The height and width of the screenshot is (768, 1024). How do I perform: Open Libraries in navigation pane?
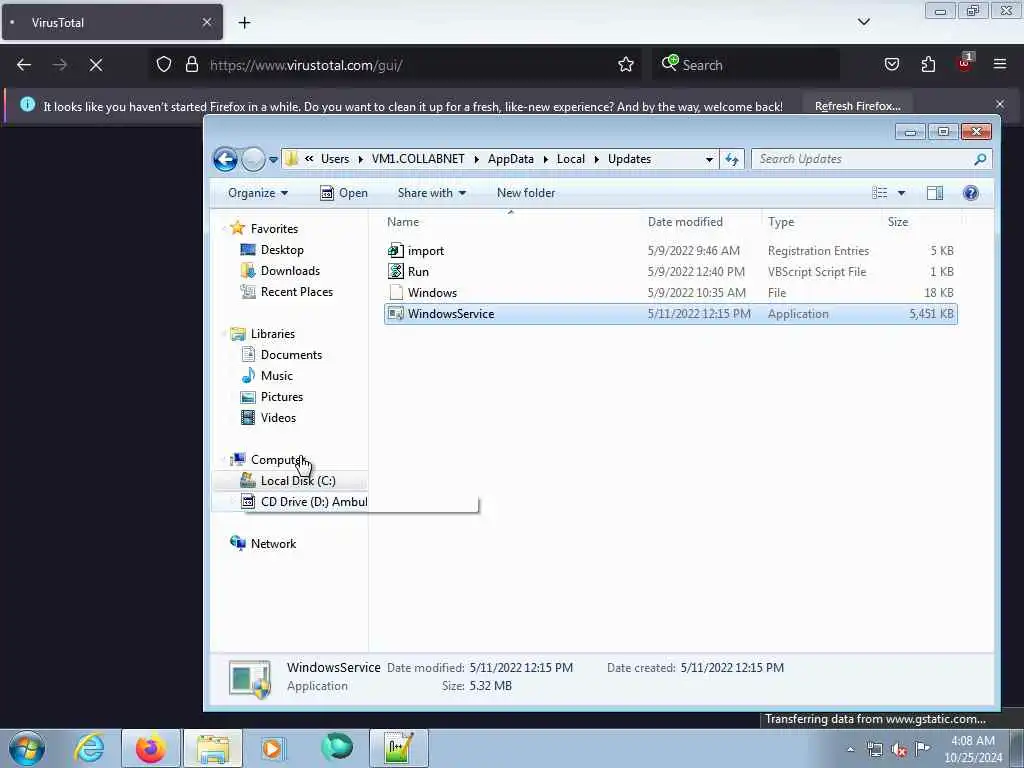(273, 334)
